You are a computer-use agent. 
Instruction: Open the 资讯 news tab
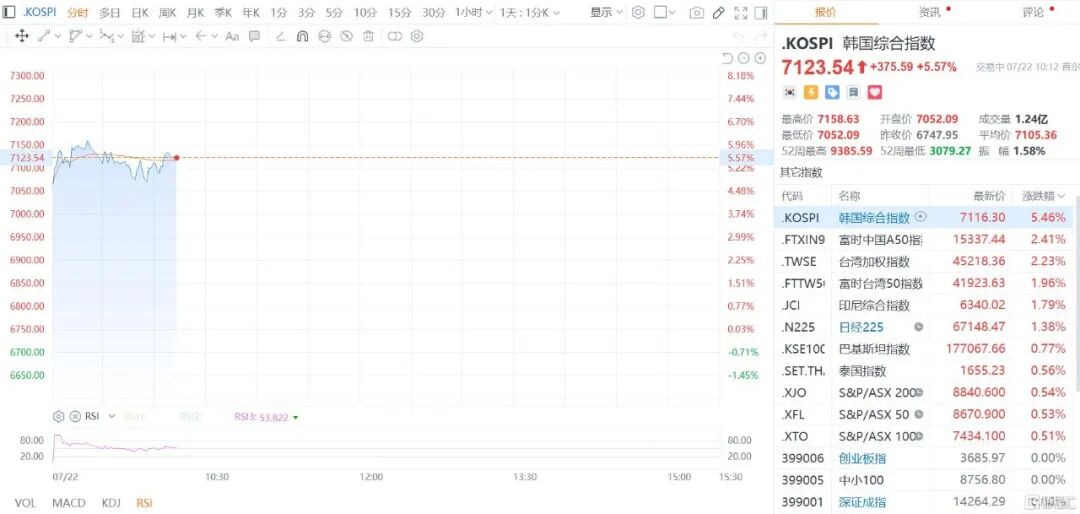pos(928,12)
